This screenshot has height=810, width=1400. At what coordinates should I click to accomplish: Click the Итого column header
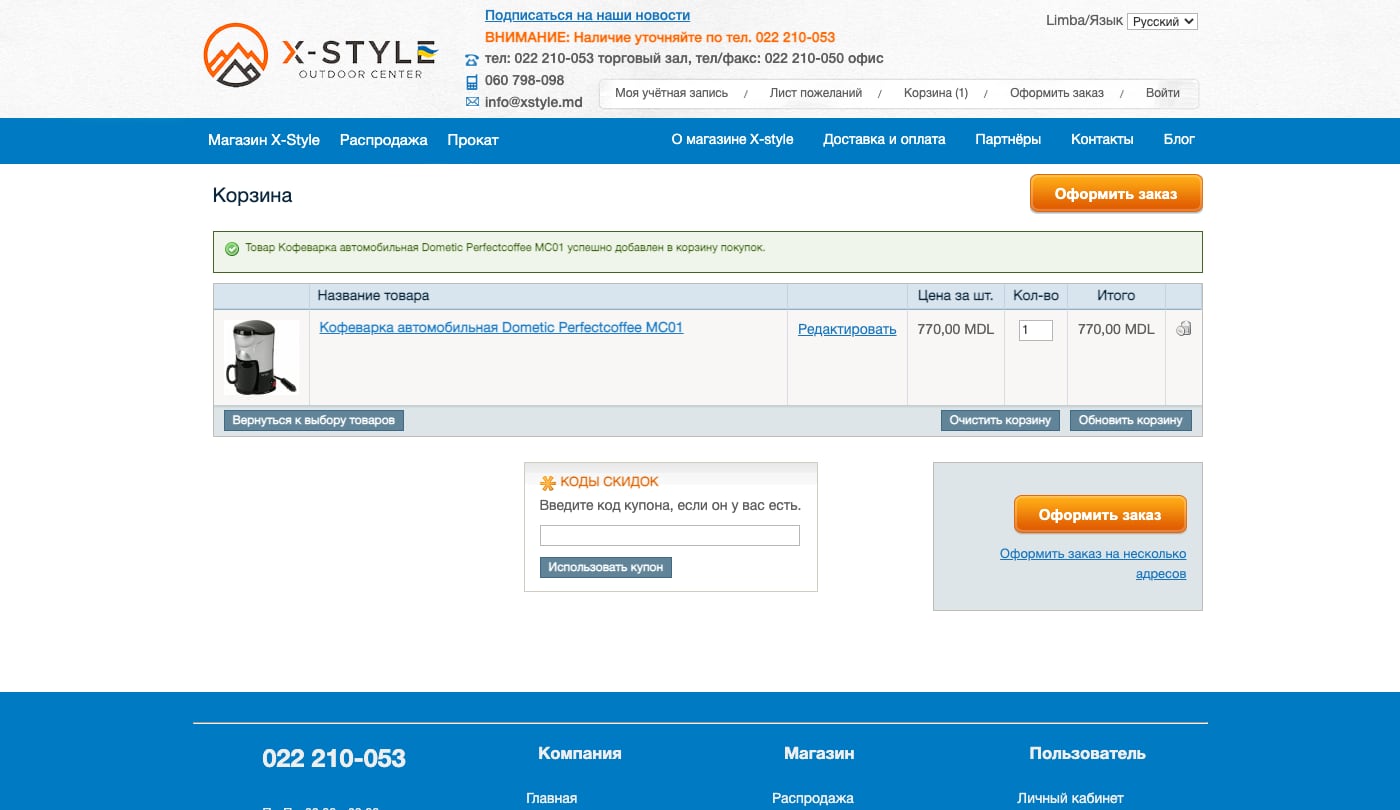click(x=1116, y=296)
